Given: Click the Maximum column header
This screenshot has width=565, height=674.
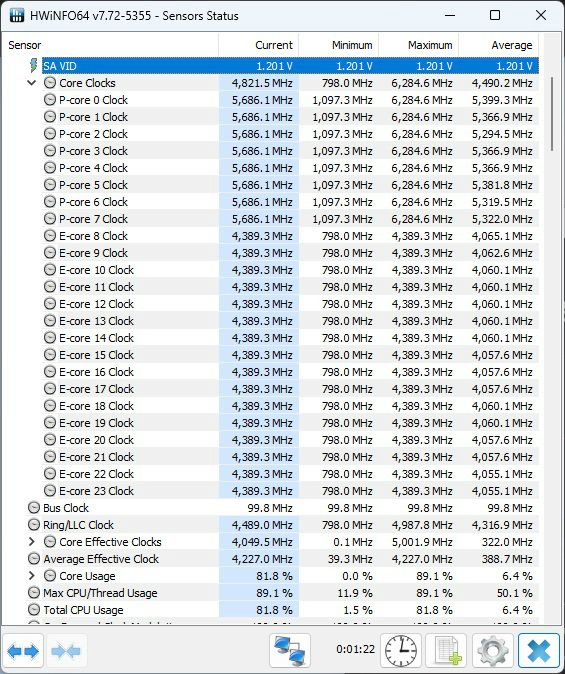Looking at the screenshot, I should click(418, 45).
